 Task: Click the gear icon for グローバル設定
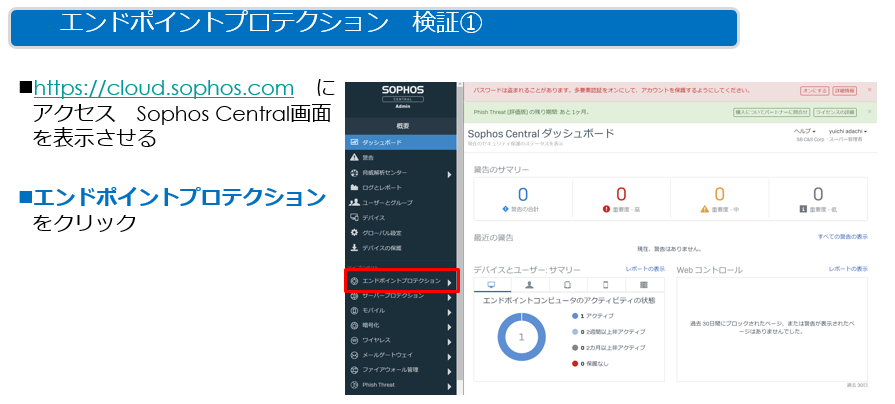[x=354, y=233]
